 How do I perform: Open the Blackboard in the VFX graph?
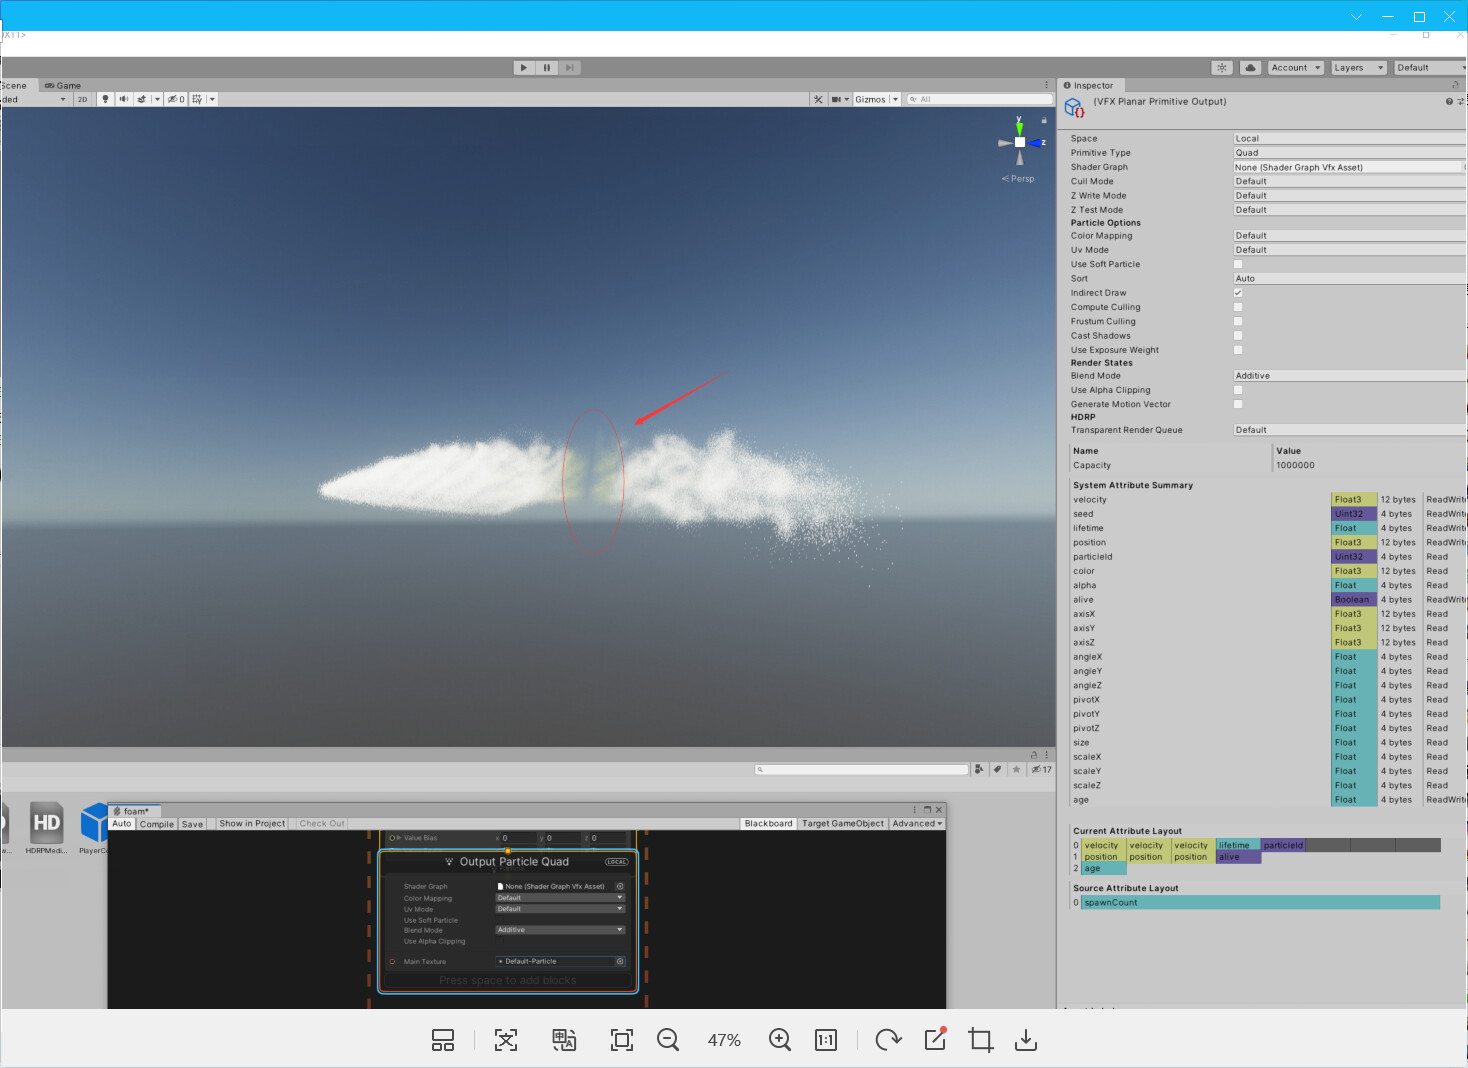coord(767,823)
